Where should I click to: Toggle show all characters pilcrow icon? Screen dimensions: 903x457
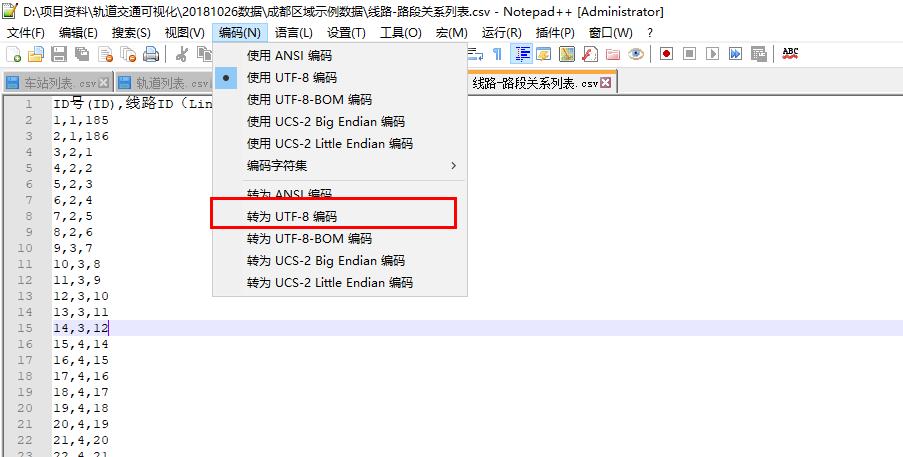tap(497, 54)
